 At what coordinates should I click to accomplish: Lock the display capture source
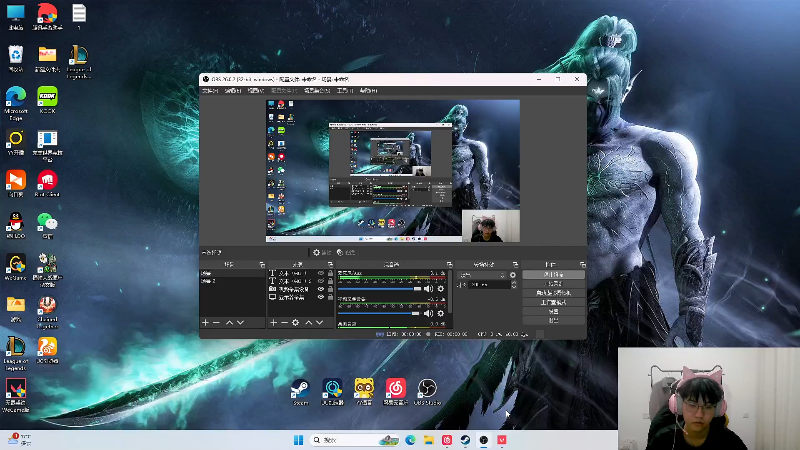click(x=330, y=297)
